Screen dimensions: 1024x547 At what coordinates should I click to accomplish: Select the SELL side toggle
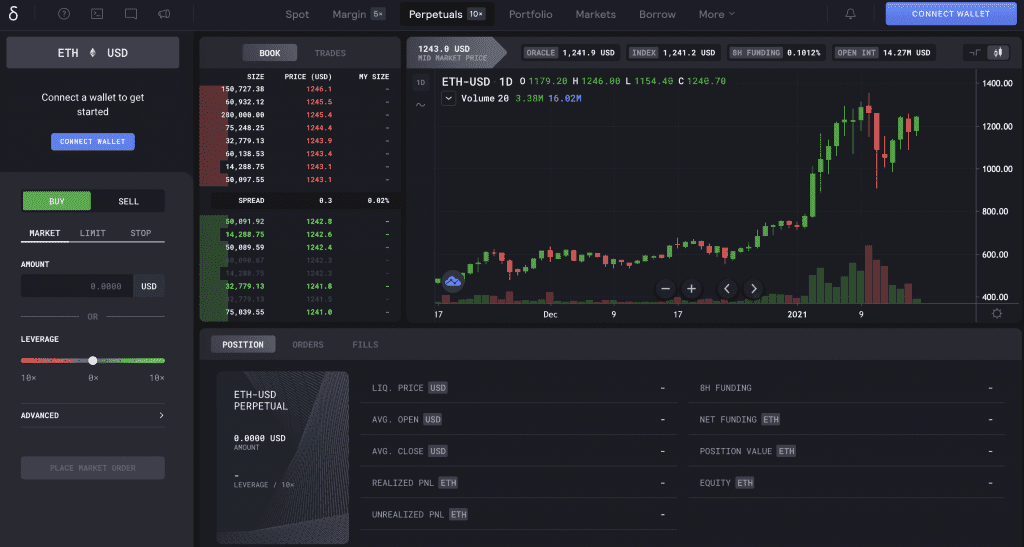[x=129, y=201]
